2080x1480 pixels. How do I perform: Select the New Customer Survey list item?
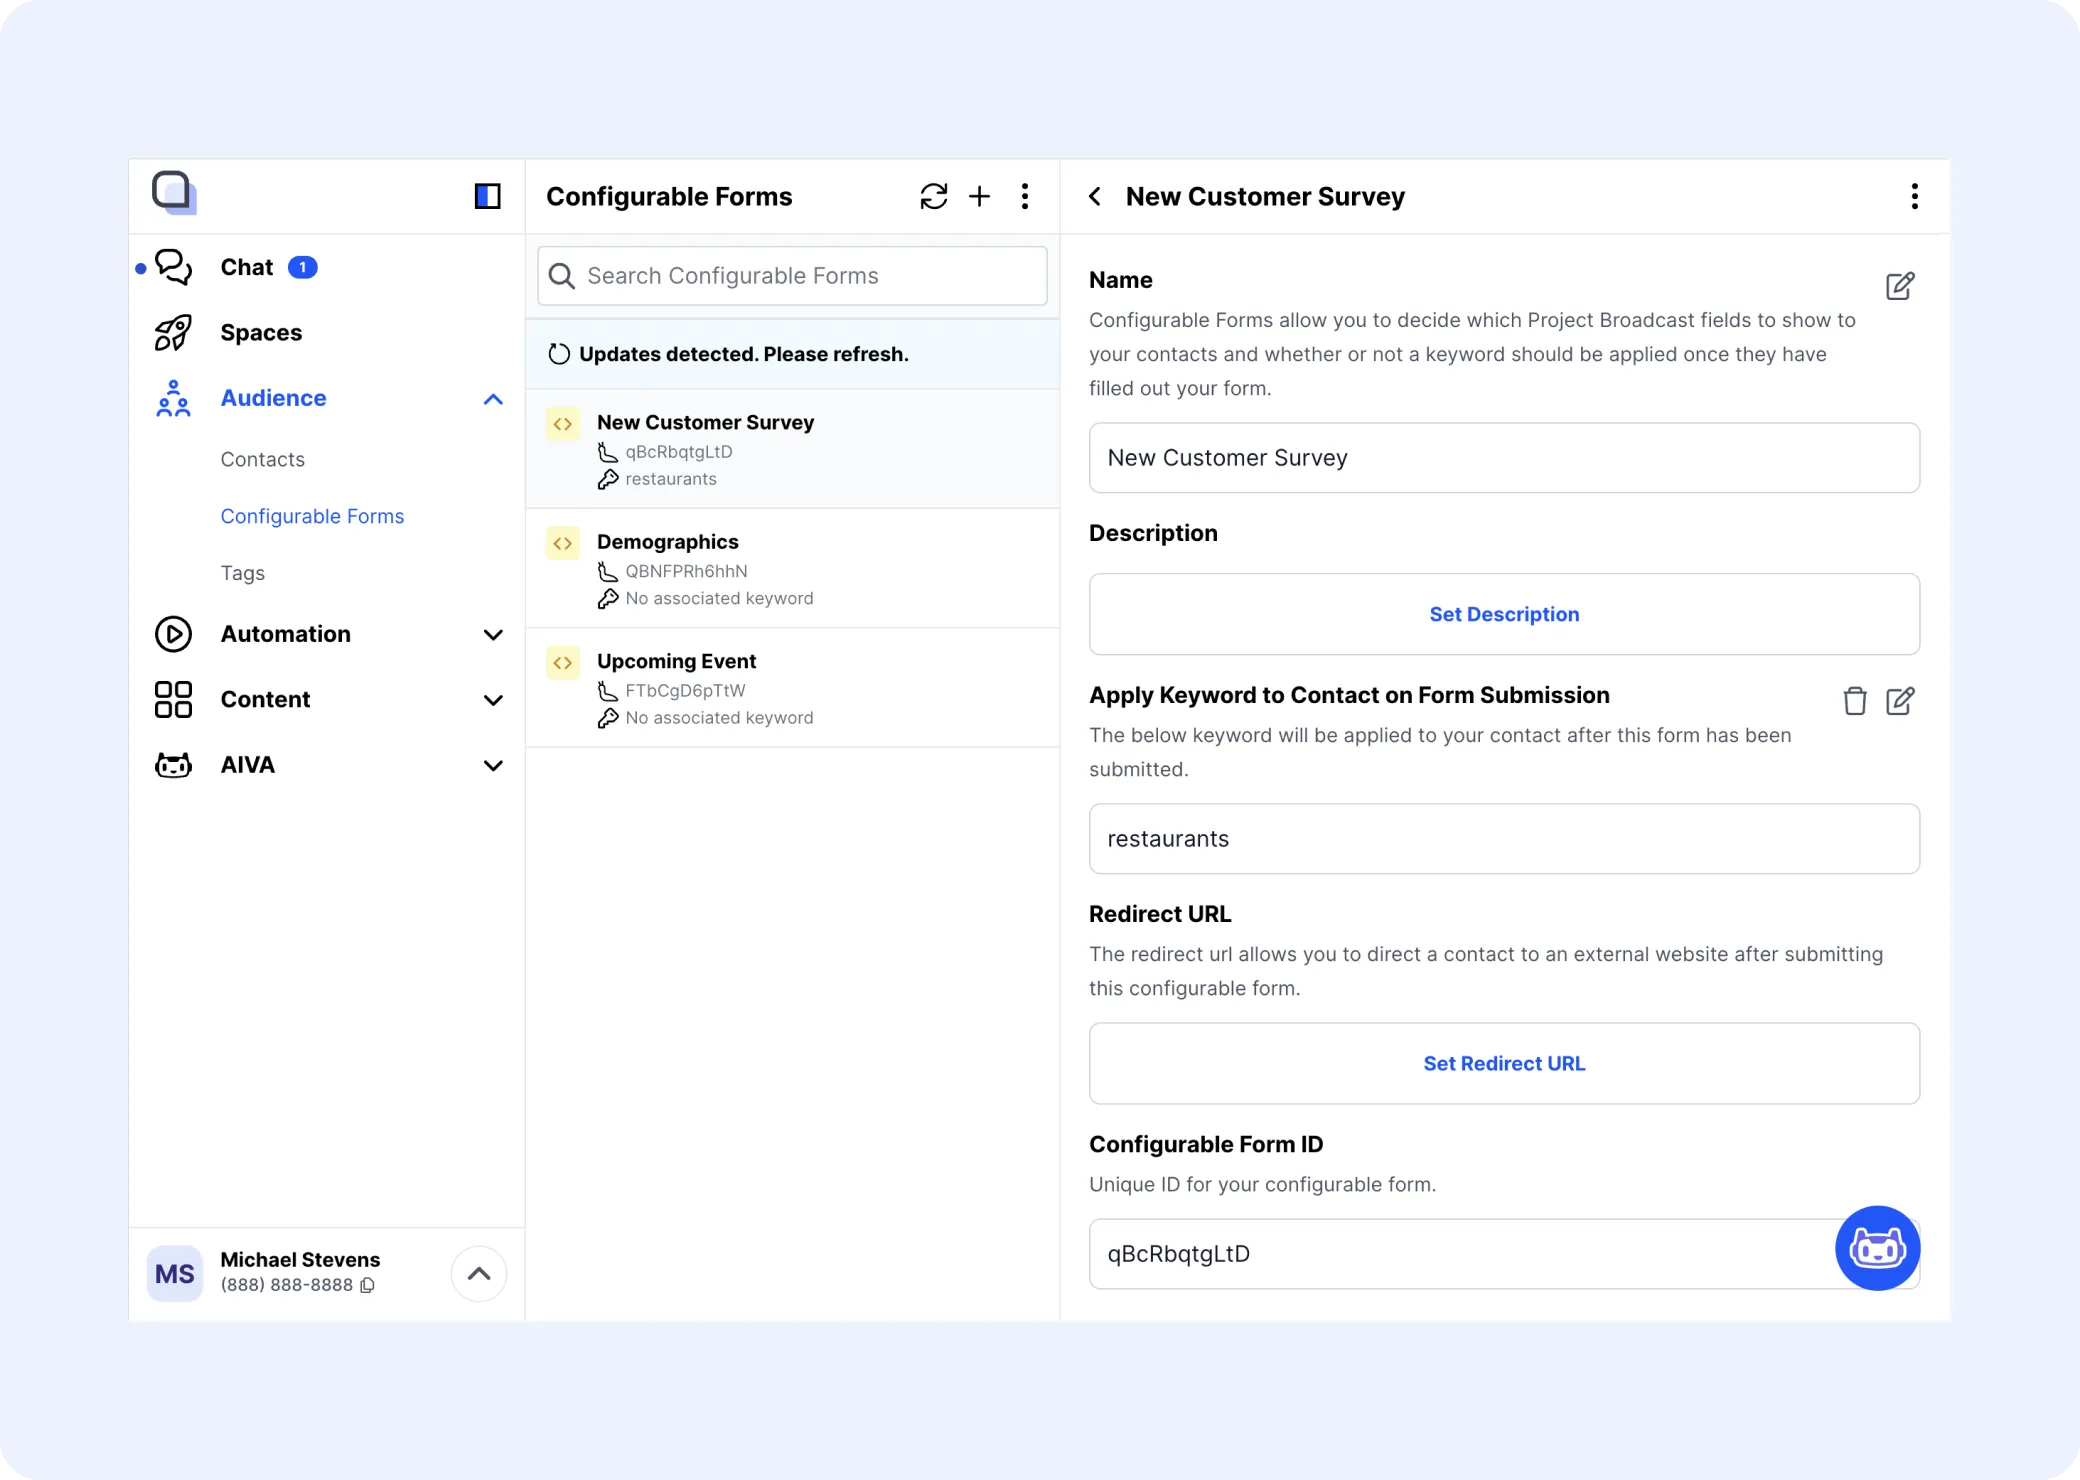point(792,449)
